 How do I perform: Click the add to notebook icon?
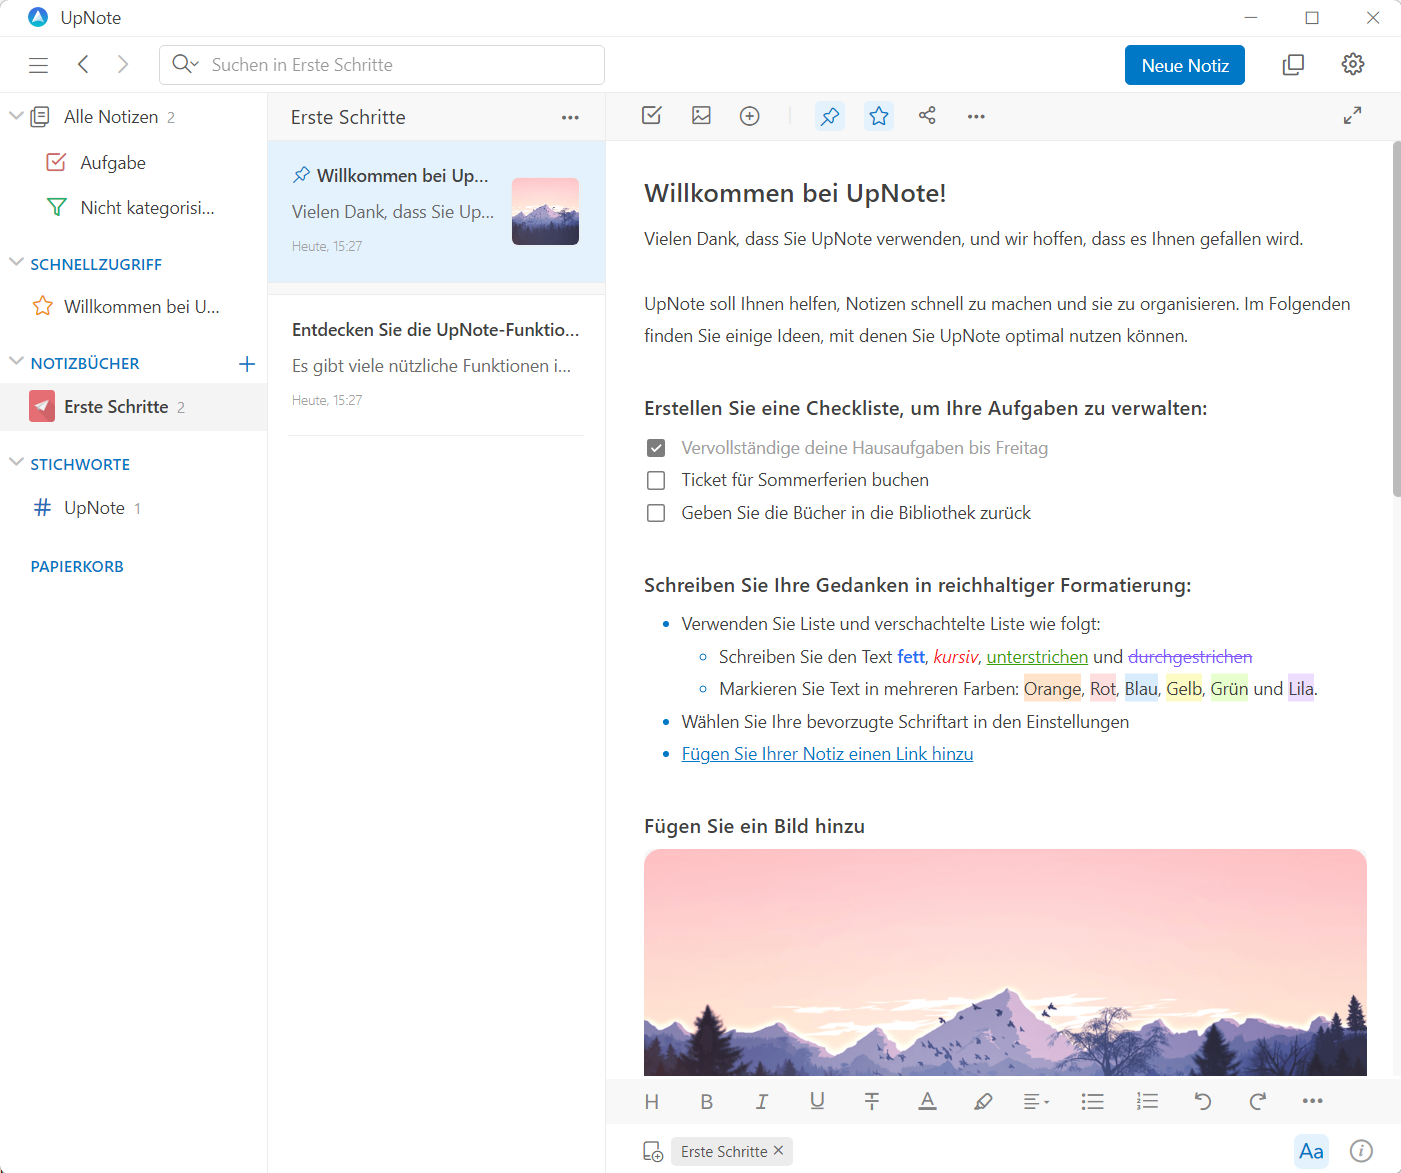tap(653, 1152)
